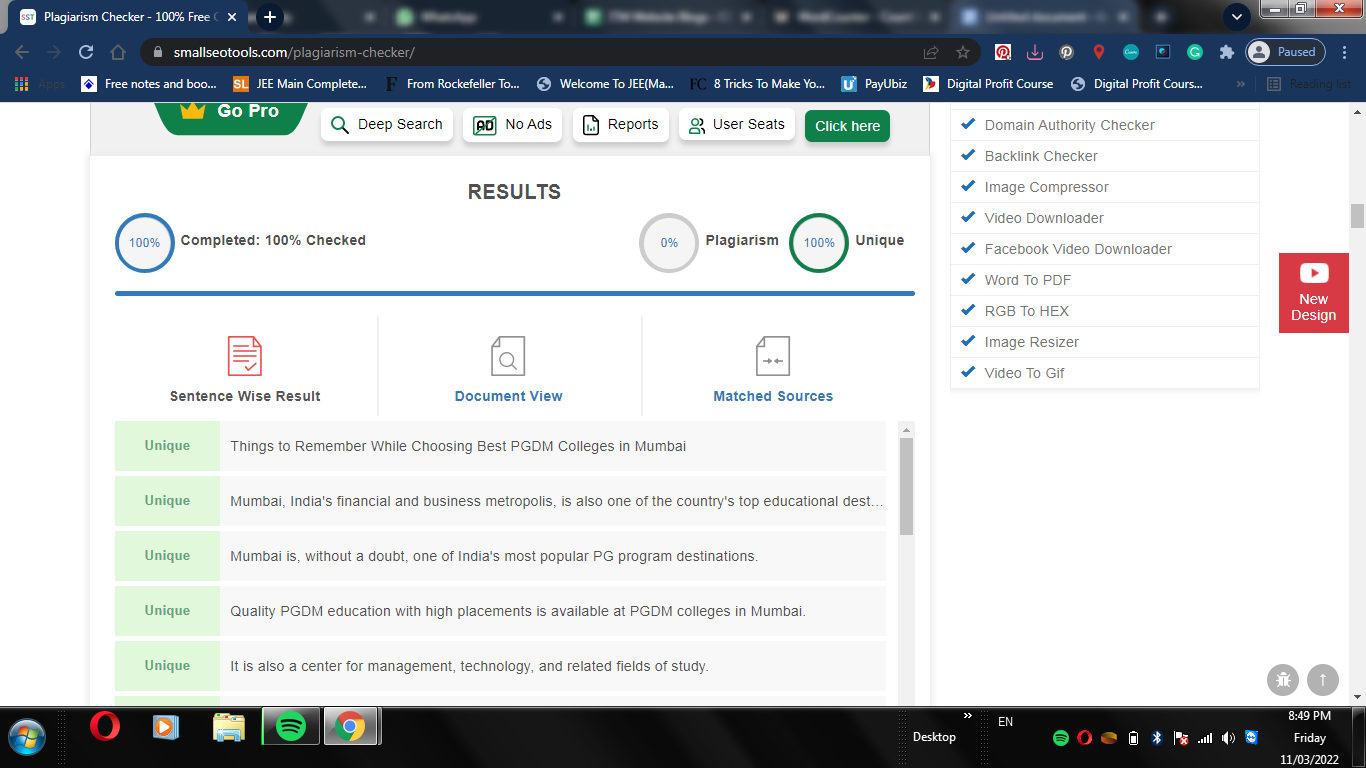Open the Sentence Wise Result icon
This screenshot has width=1366, height=768.
[245, 356]
